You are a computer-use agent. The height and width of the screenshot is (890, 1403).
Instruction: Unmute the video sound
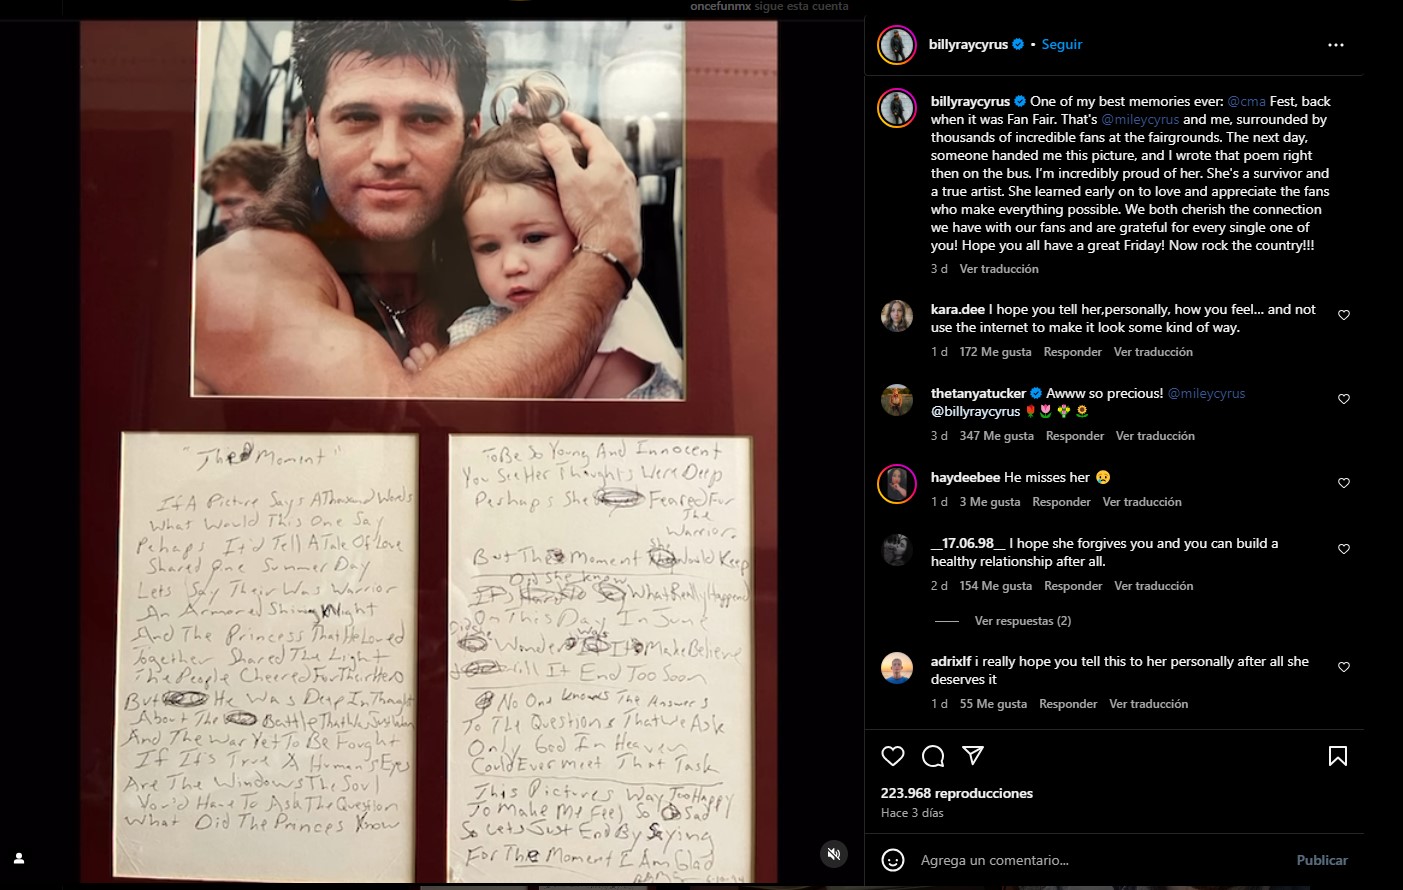[x=833, y=854]
